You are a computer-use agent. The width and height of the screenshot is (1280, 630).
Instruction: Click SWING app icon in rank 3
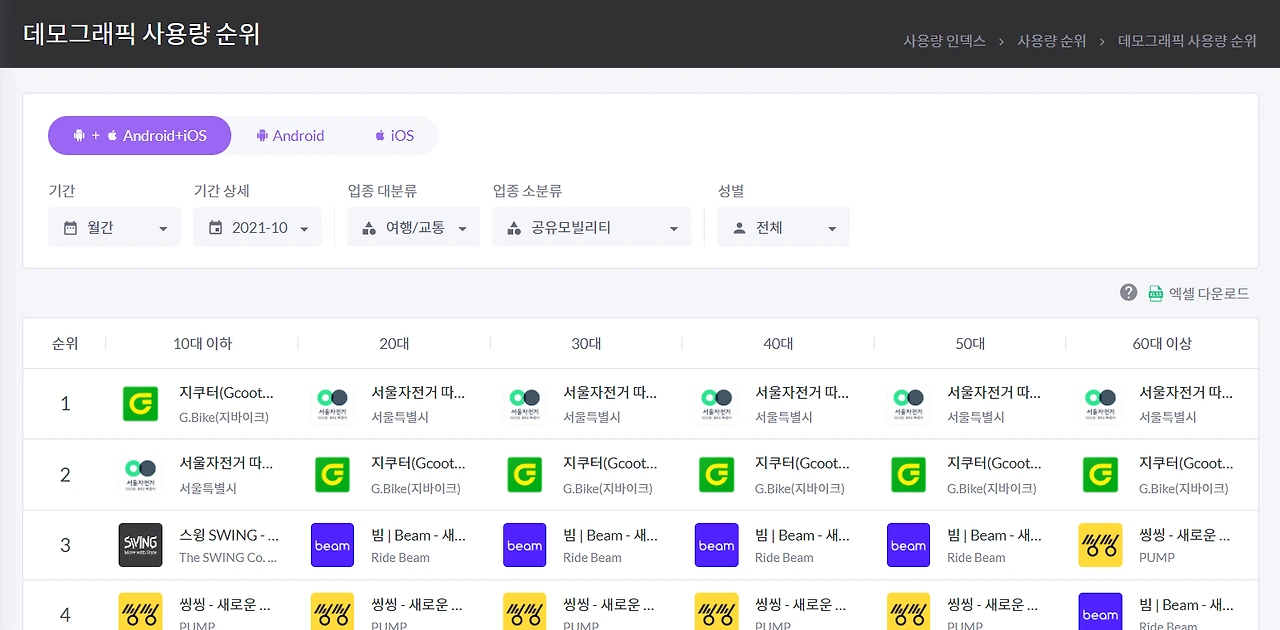click(140, 545)
